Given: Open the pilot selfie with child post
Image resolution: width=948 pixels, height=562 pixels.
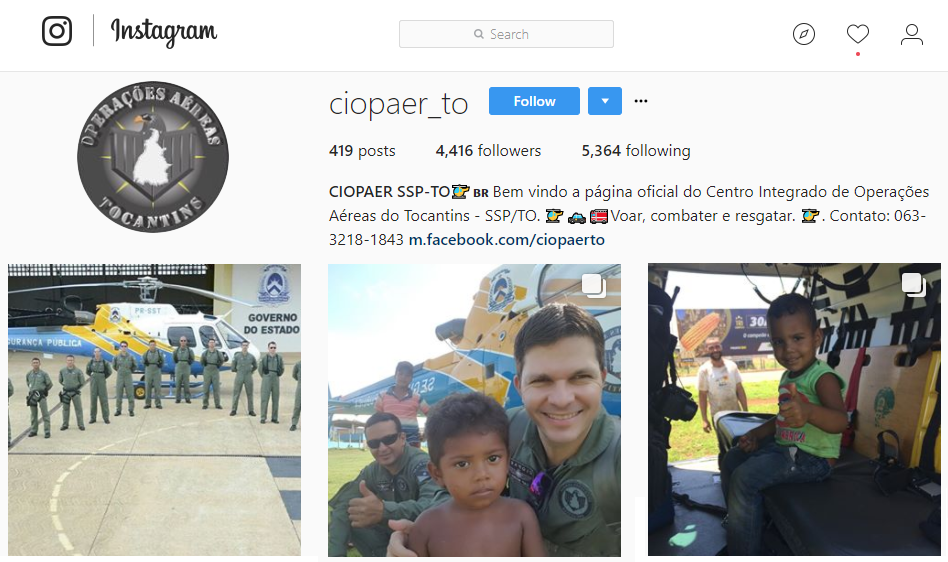Looking at the screenshot, I should coord(474,410).
